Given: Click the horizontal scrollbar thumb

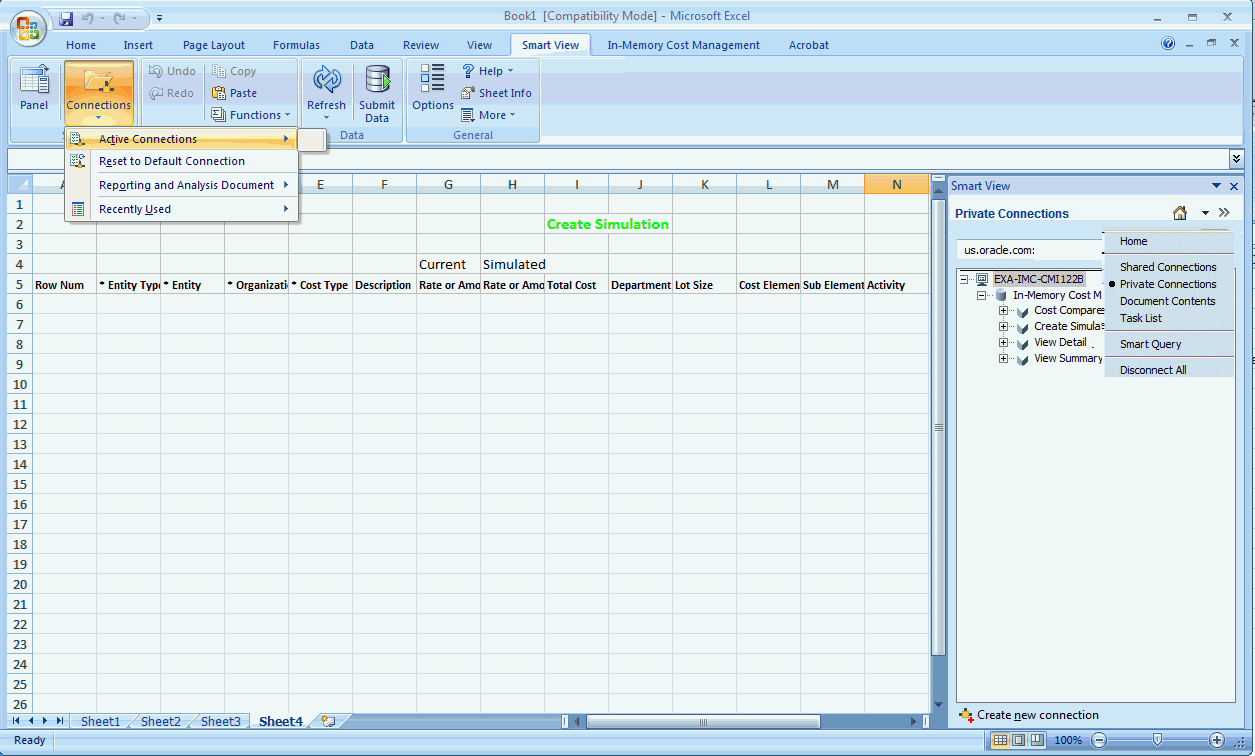Looking at the screenshot, I should [703, 721].
